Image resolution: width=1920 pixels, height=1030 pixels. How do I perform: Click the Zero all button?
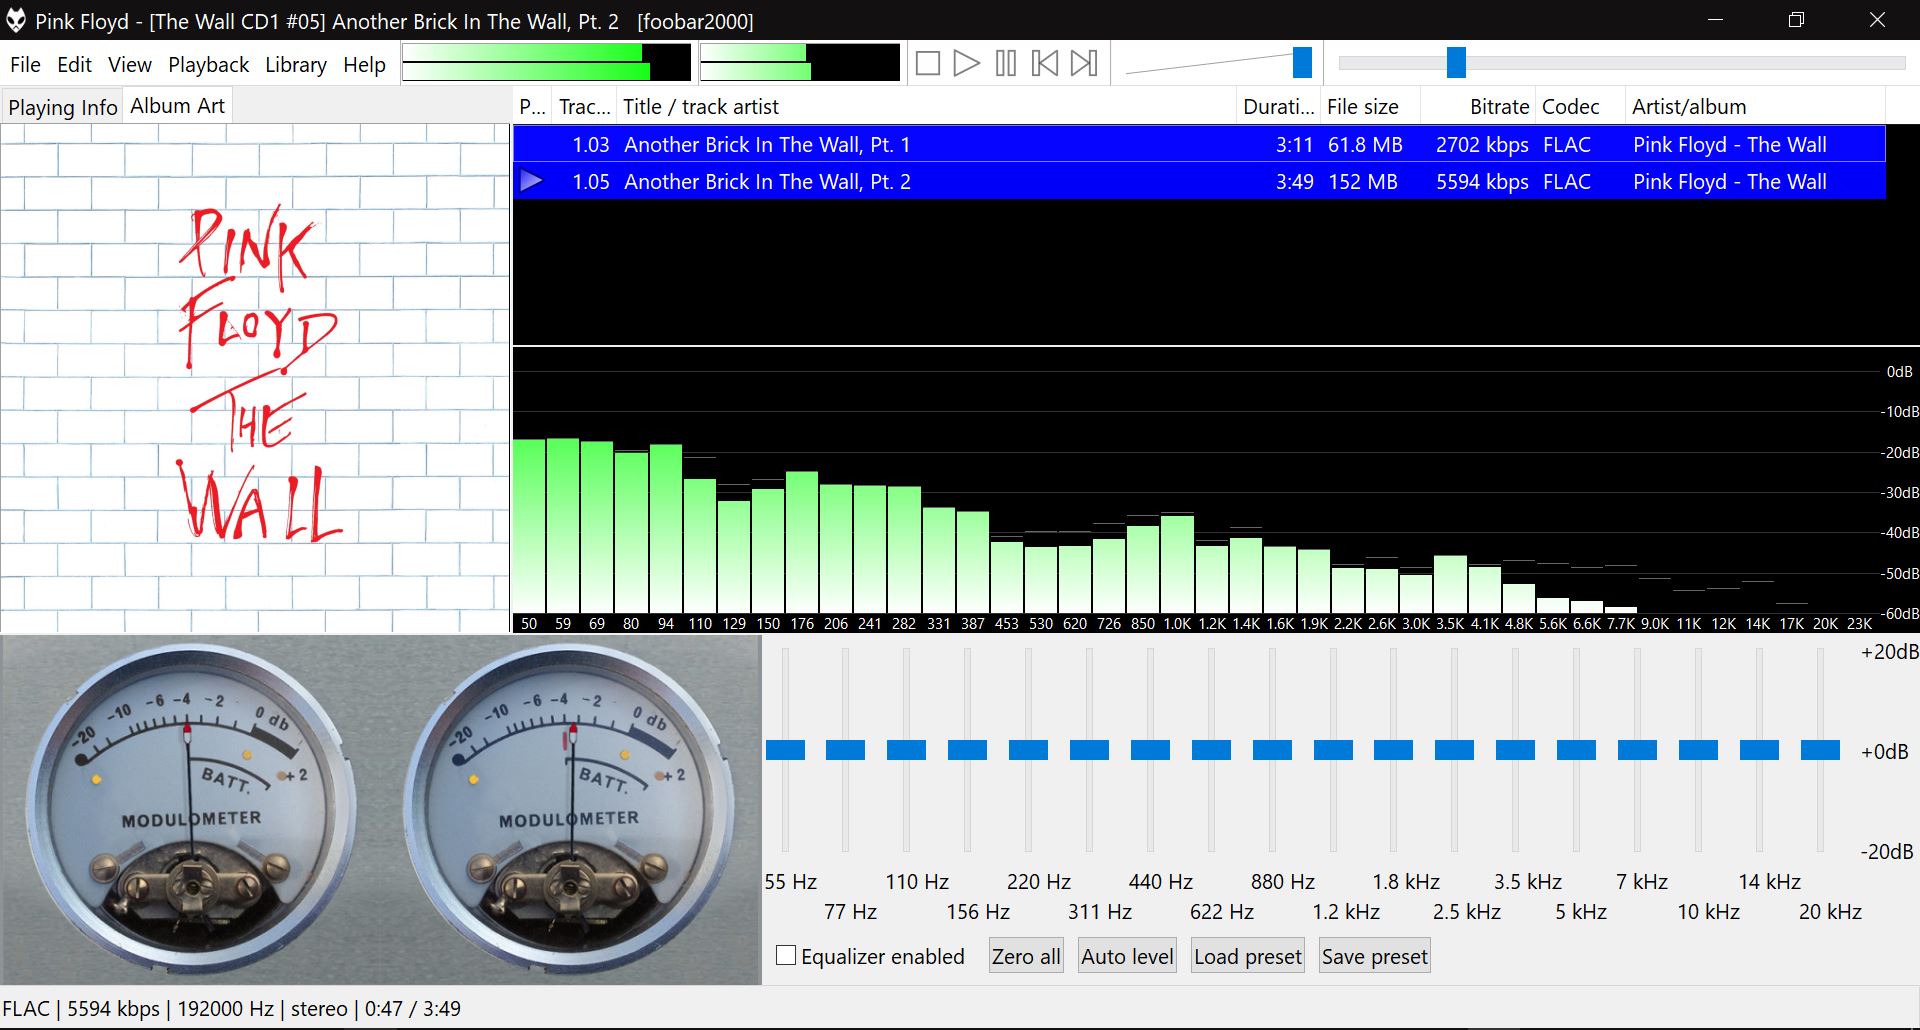click(1026, 957)
